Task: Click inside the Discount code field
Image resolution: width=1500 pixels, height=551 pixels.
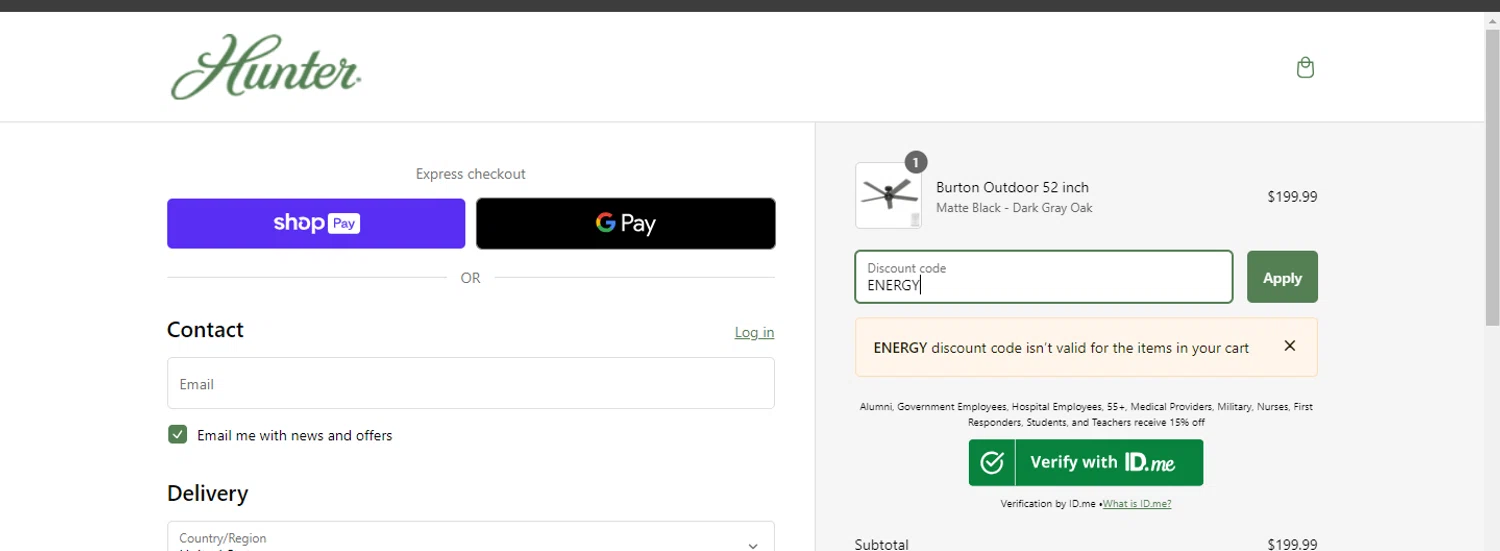Action: [1044, 277]
